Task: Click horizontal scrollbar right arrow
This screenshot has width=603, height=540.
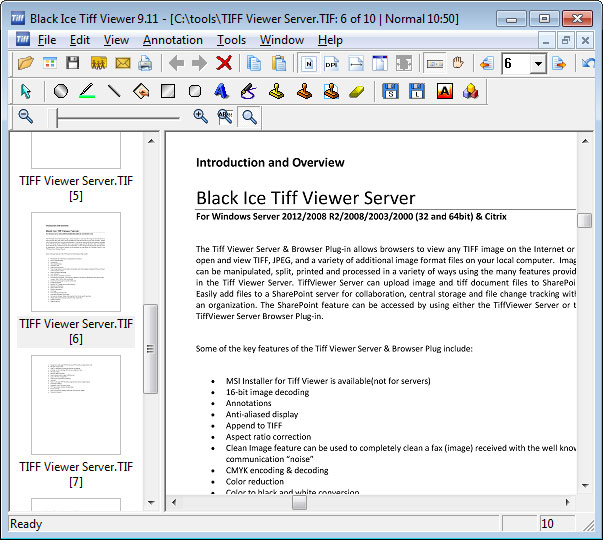Action: coord(568,502)
